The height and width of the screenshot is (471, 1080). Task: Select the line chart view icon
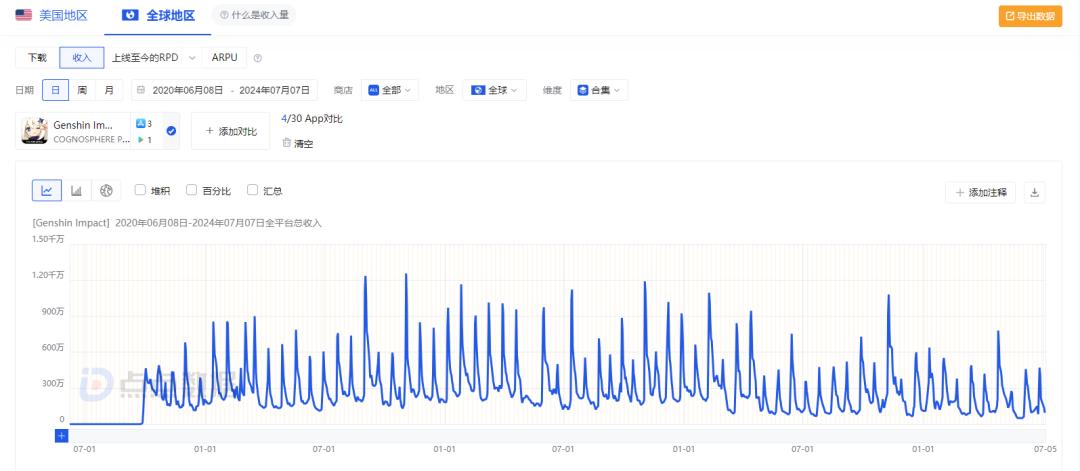pos(47,191)
